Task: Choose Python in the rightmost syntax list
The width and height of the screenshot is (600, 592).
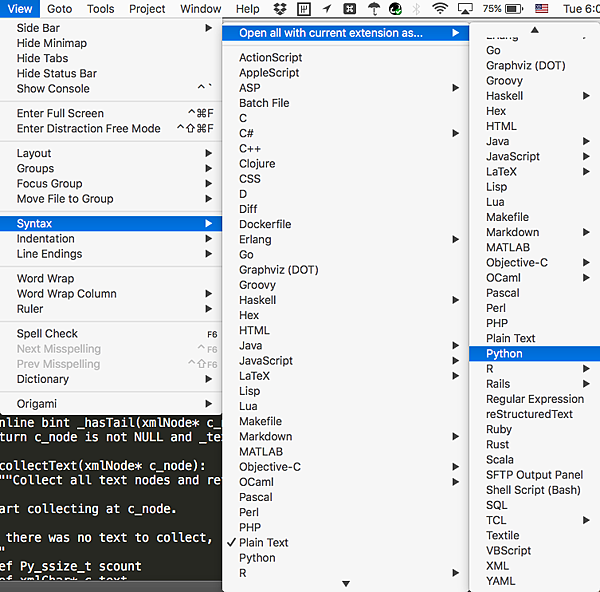Action: tap(504, 354)
